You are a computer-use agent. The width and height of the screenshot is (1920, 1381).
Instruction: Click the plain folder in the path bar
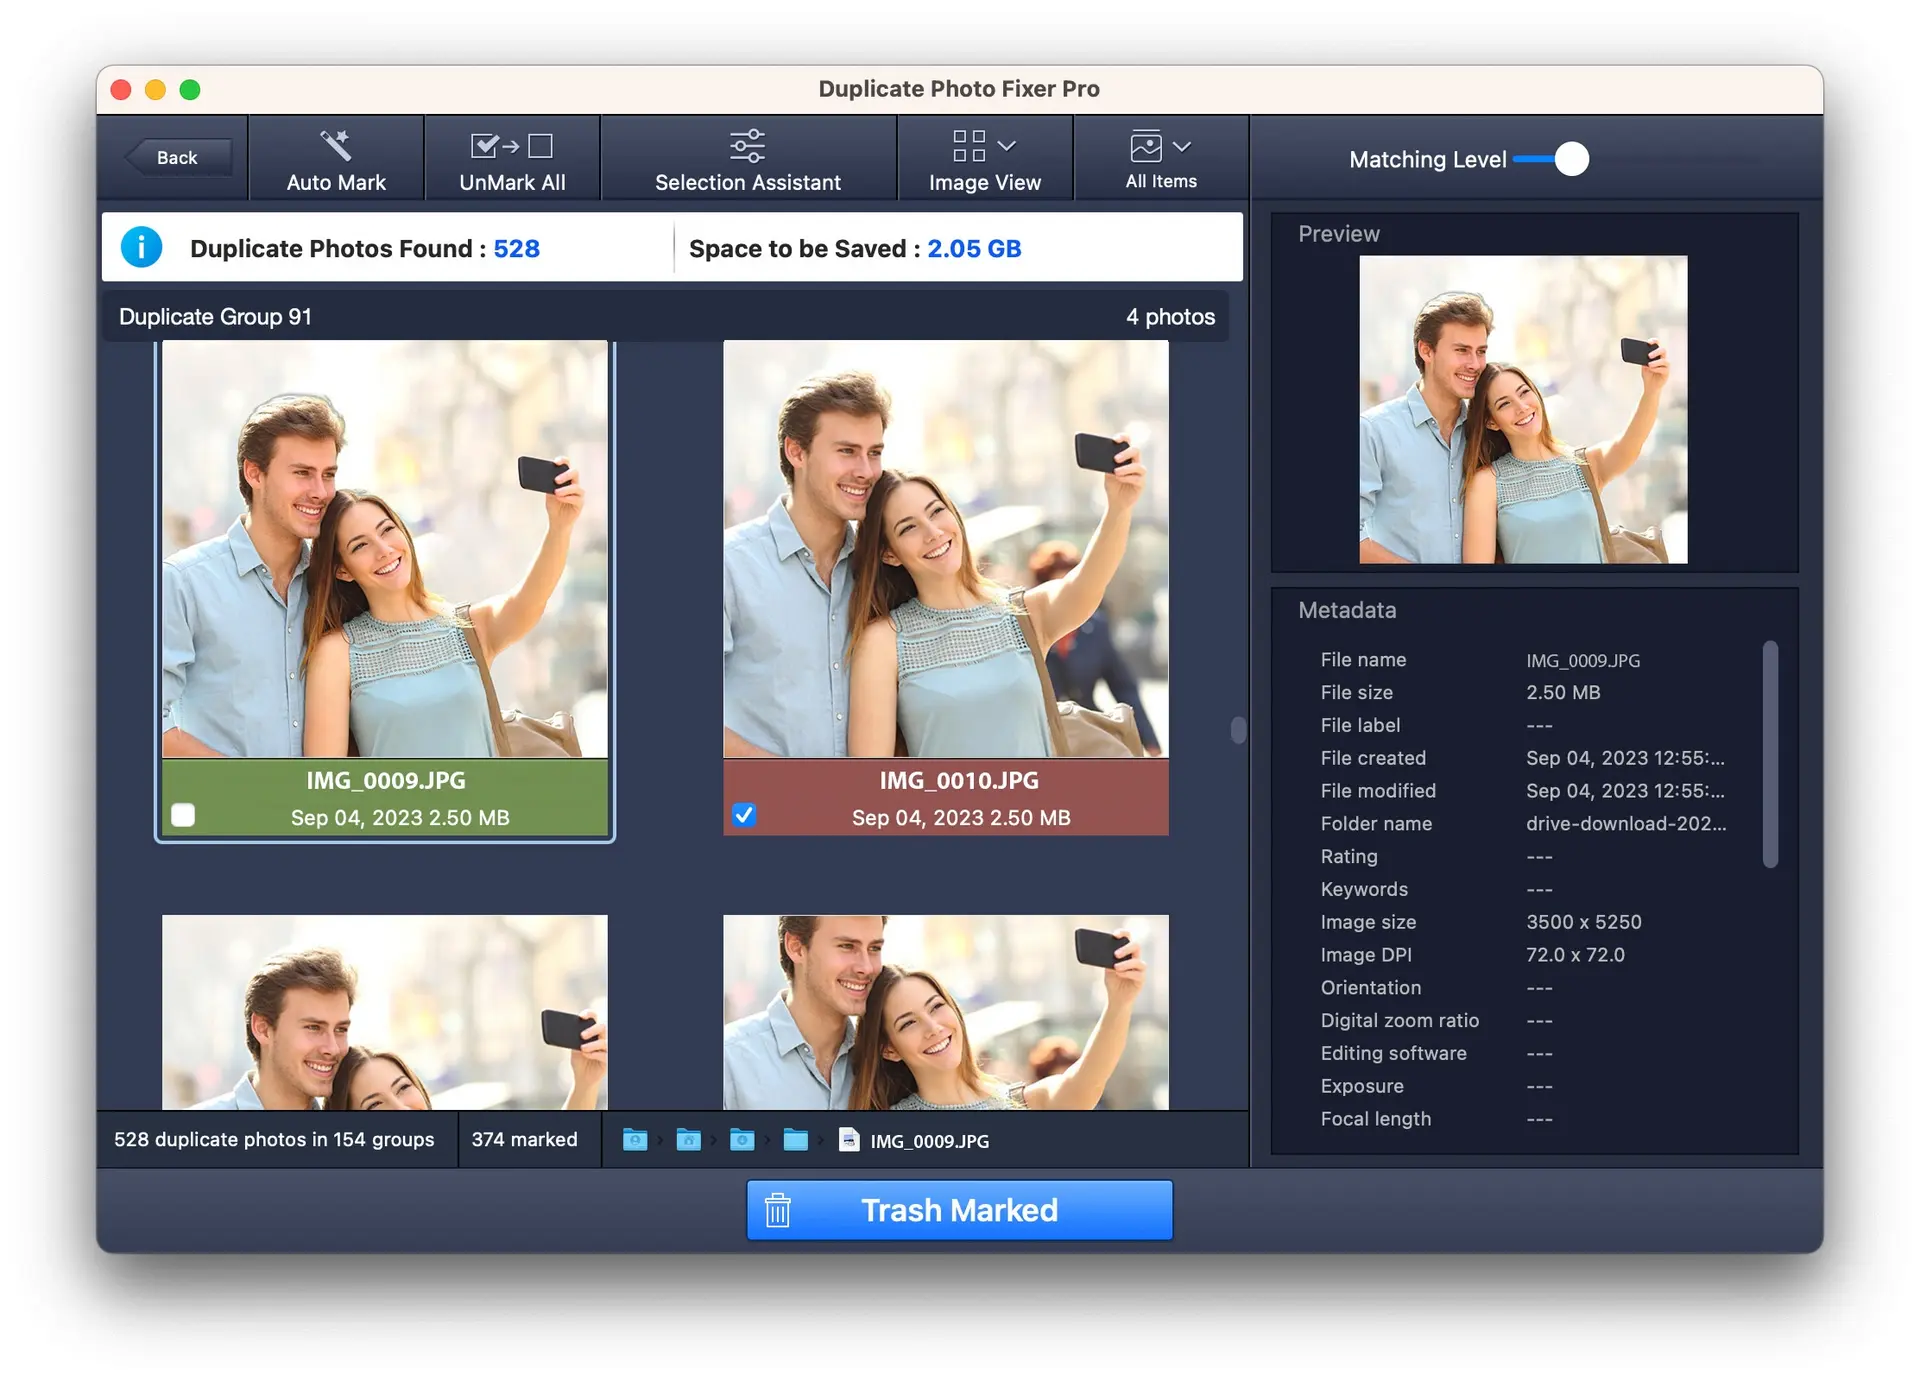click(x=796, y=1140)
